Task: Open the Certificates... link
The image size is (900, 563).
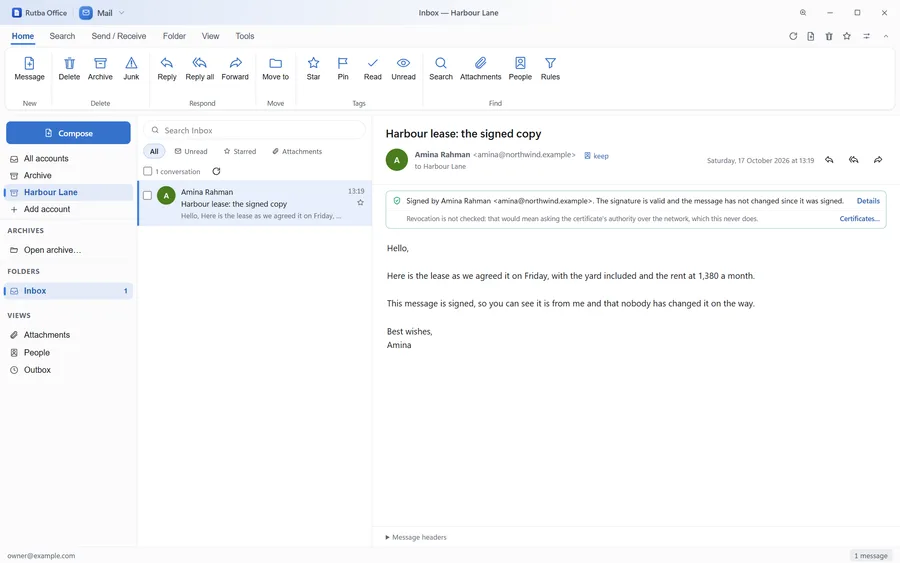Action: click(859, 219)
